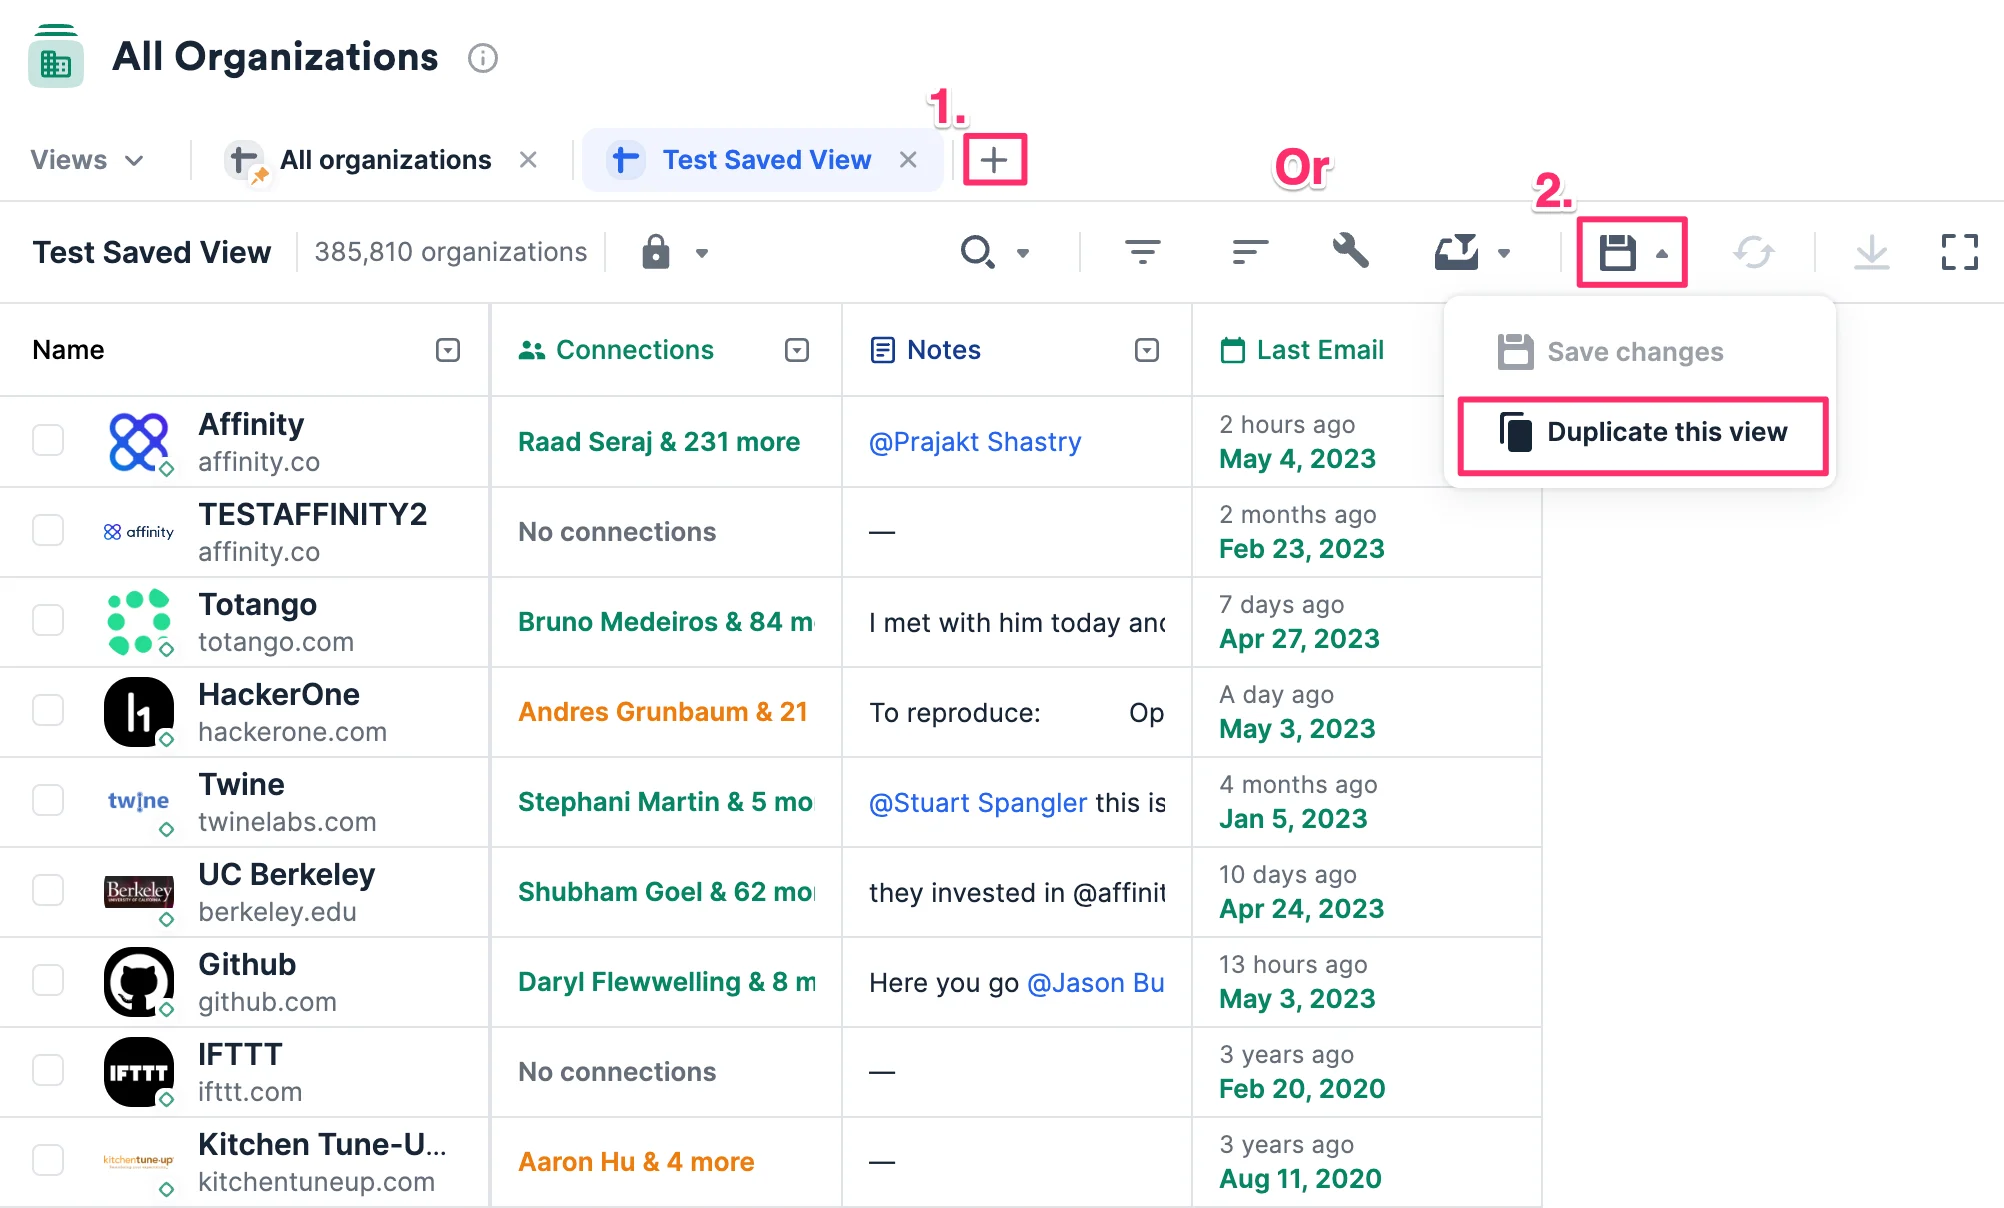The image size is (2004, 1208).
Task: Click the Totango note 'I met with him today'
Action: pos(1017,623)
